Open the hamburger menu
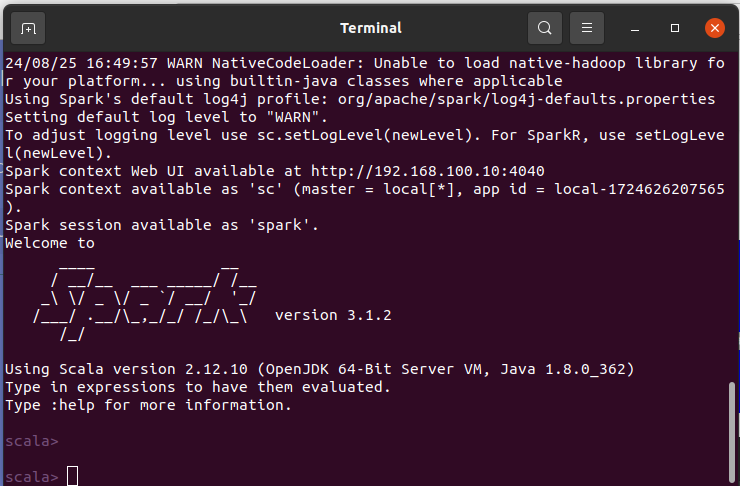This screenshot has width=740, height=486. coord(588,28)
